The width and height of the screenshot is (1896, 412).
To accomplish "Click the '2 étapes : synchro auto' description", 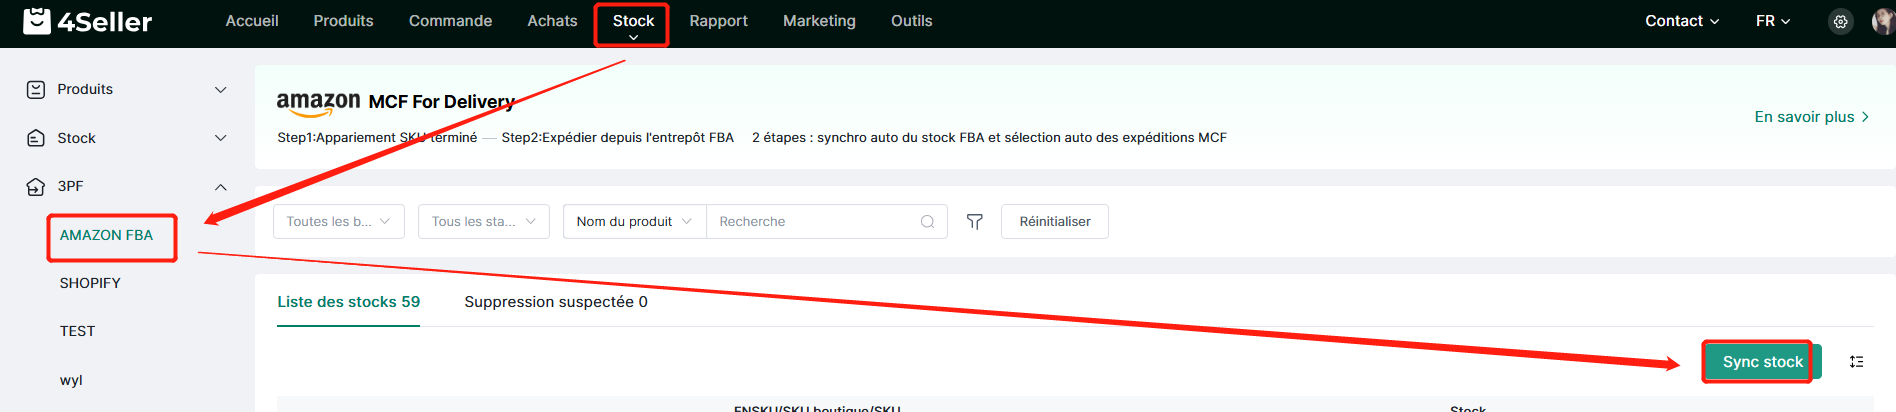I will click(989, 138).
